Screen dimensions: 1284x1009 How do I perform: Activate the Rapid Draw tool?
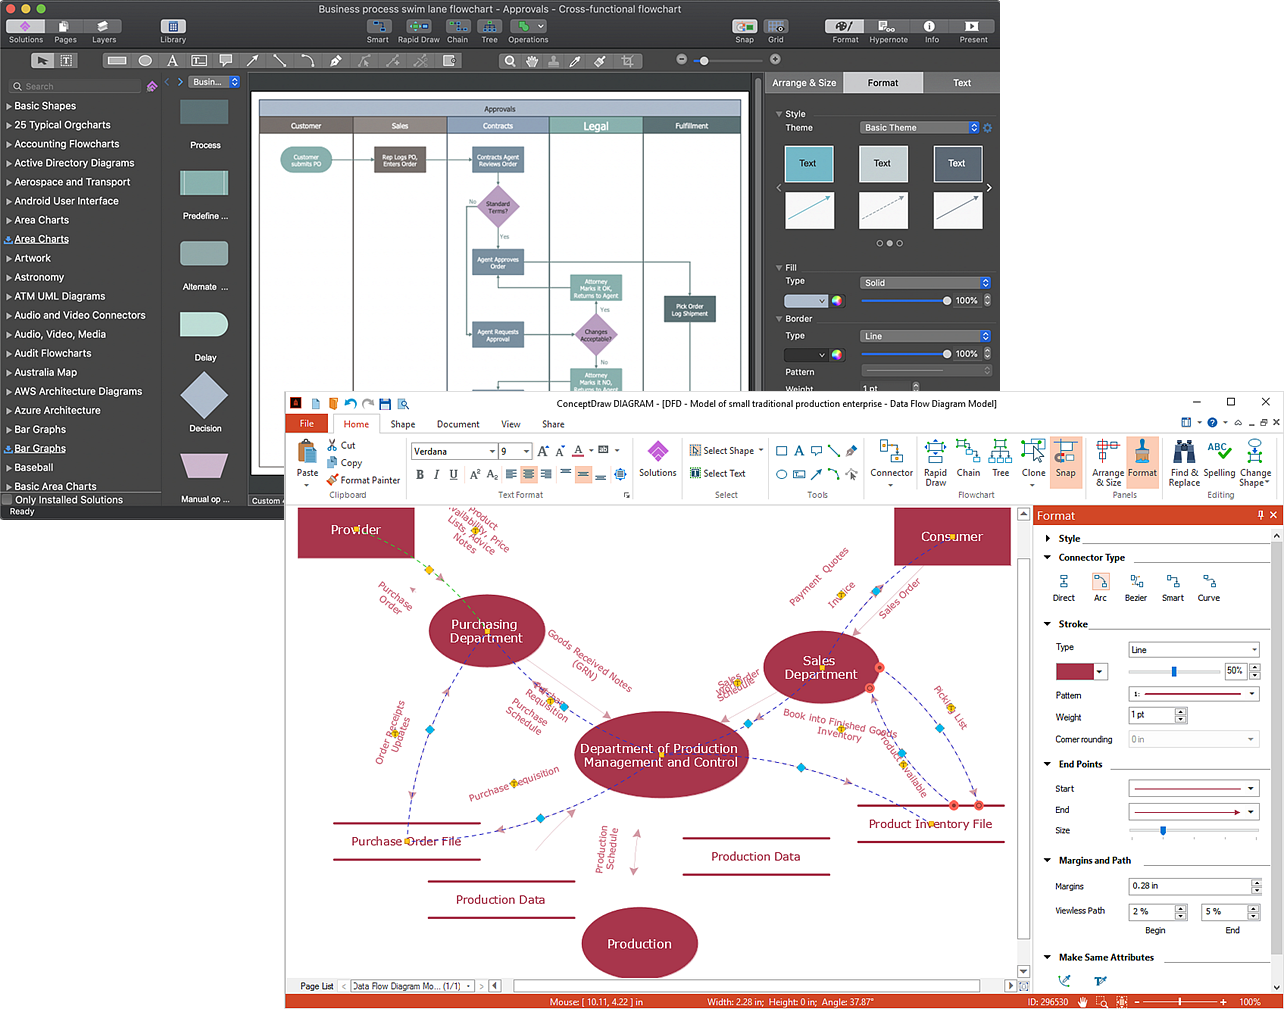(x=934, y=463)
